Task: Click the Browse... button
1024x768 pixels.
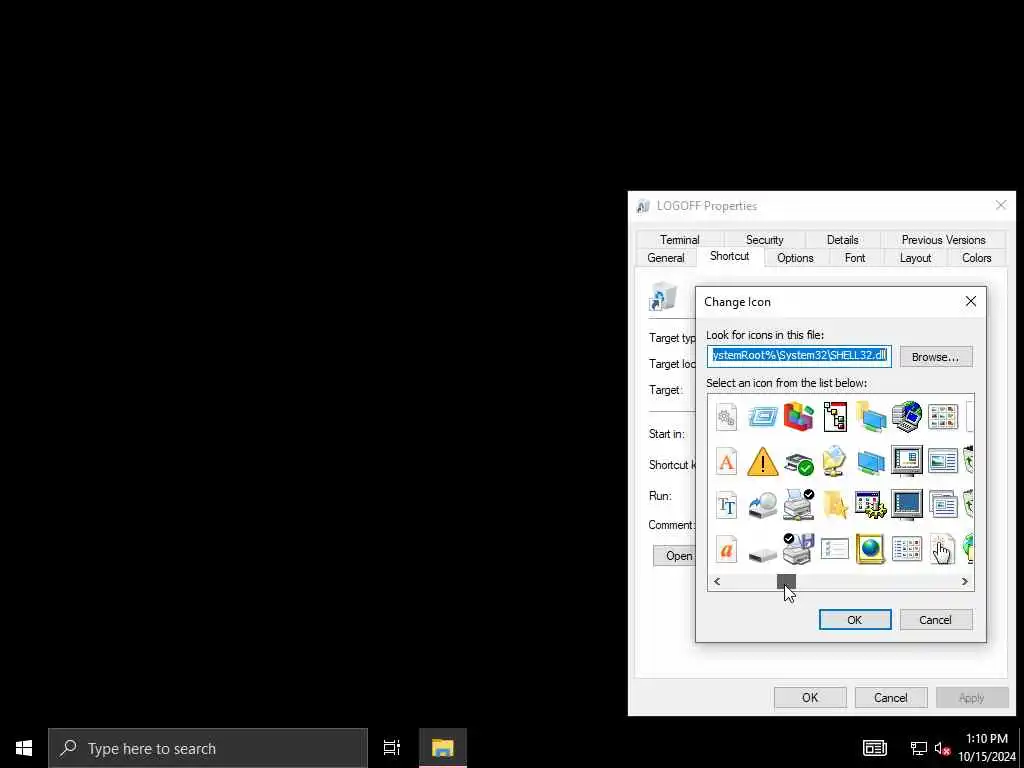Action: (x=935, y=357)
